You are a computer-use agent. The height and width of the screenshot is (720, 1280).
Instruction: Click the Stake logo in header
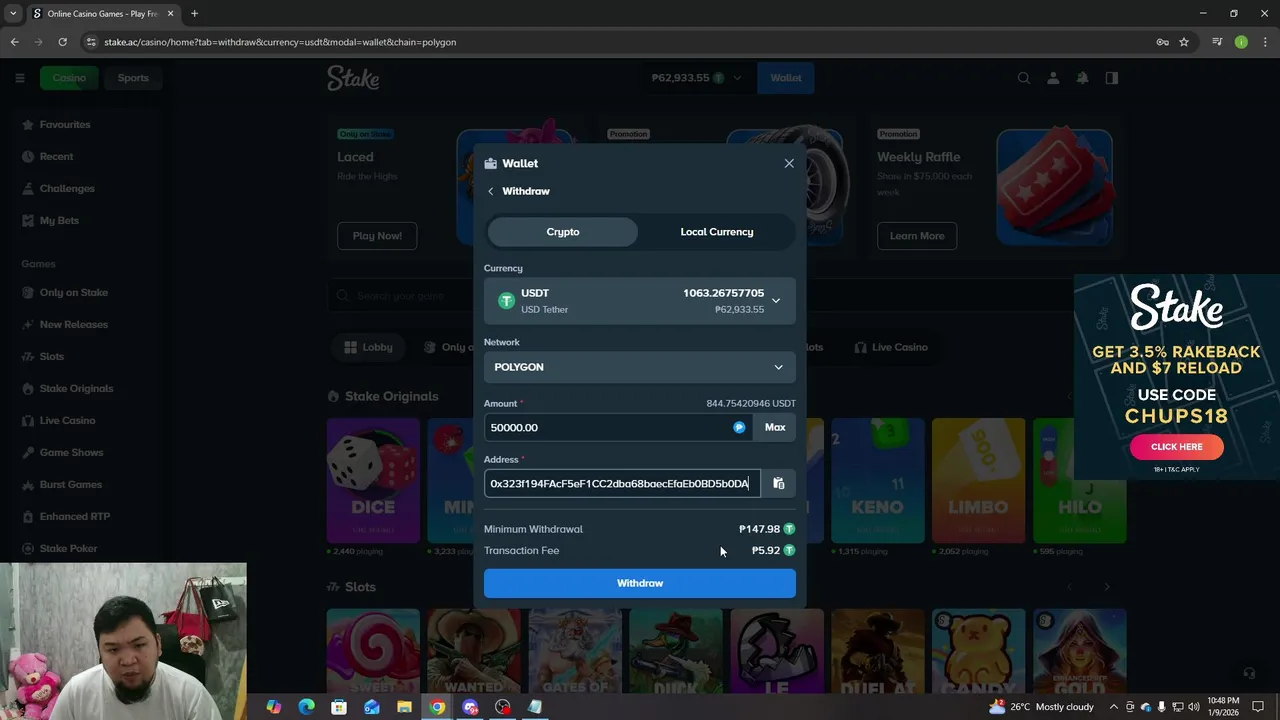tap(353, 78)
